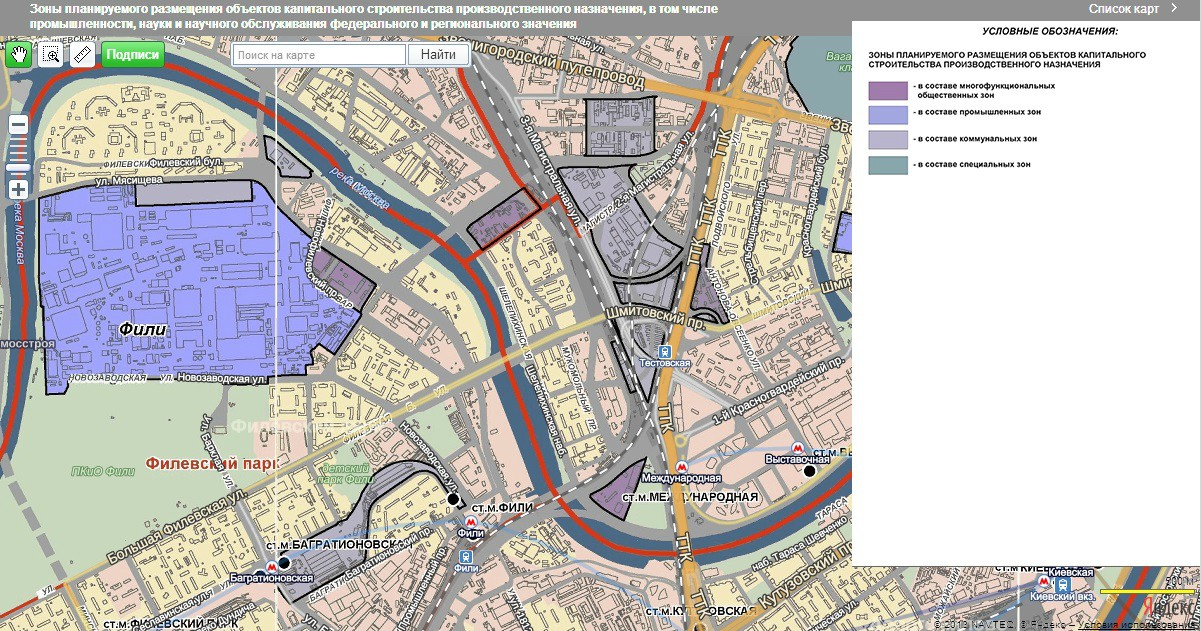1201x631 pixels.
Task: Click the teal special zones legend swatch
Action: pyautogui.click(x=887, y=165)
